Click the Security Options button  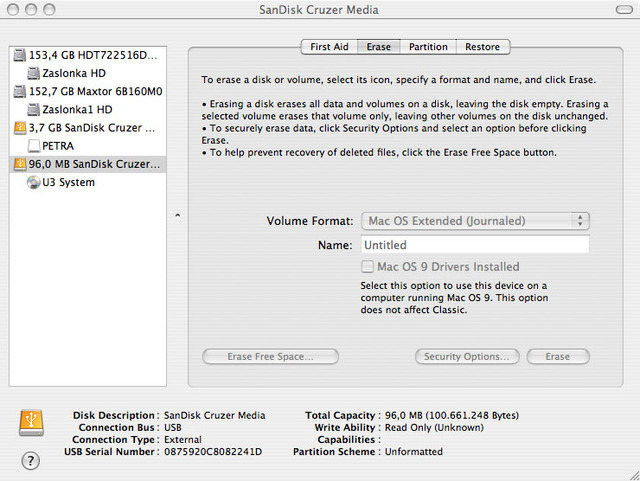(467, 356)
